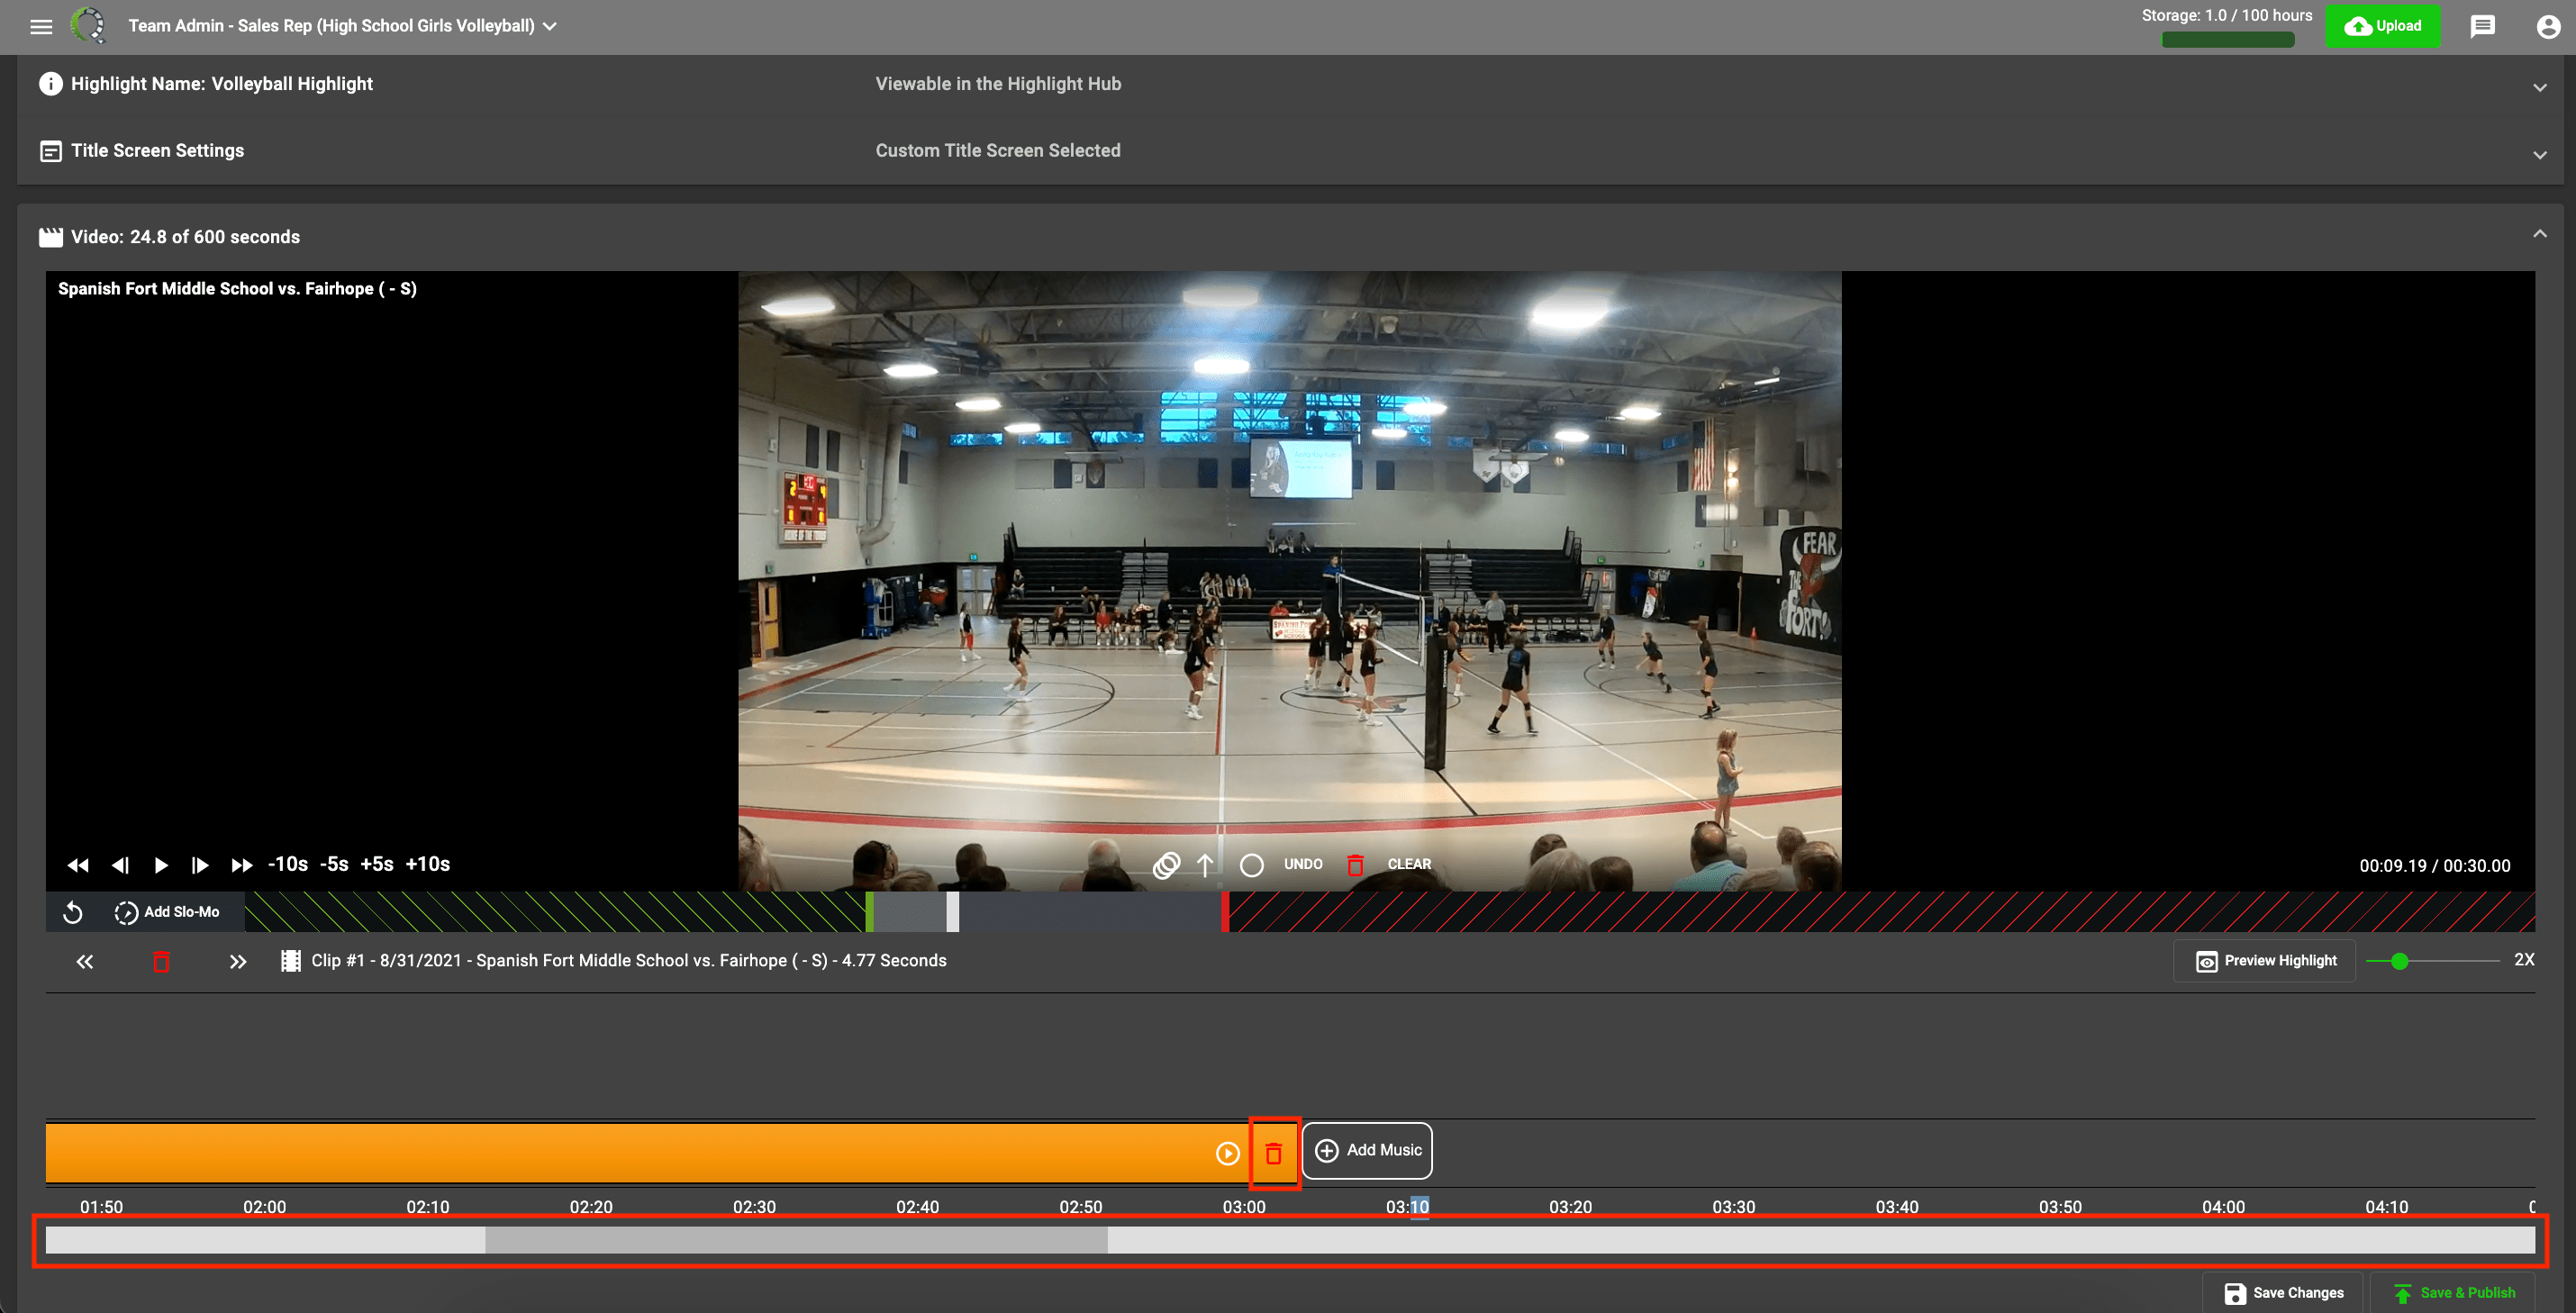This screenshot has height=1313, width=2576.
Task: Click the Highlight Hub visibility row
Action: coord(998,83)
